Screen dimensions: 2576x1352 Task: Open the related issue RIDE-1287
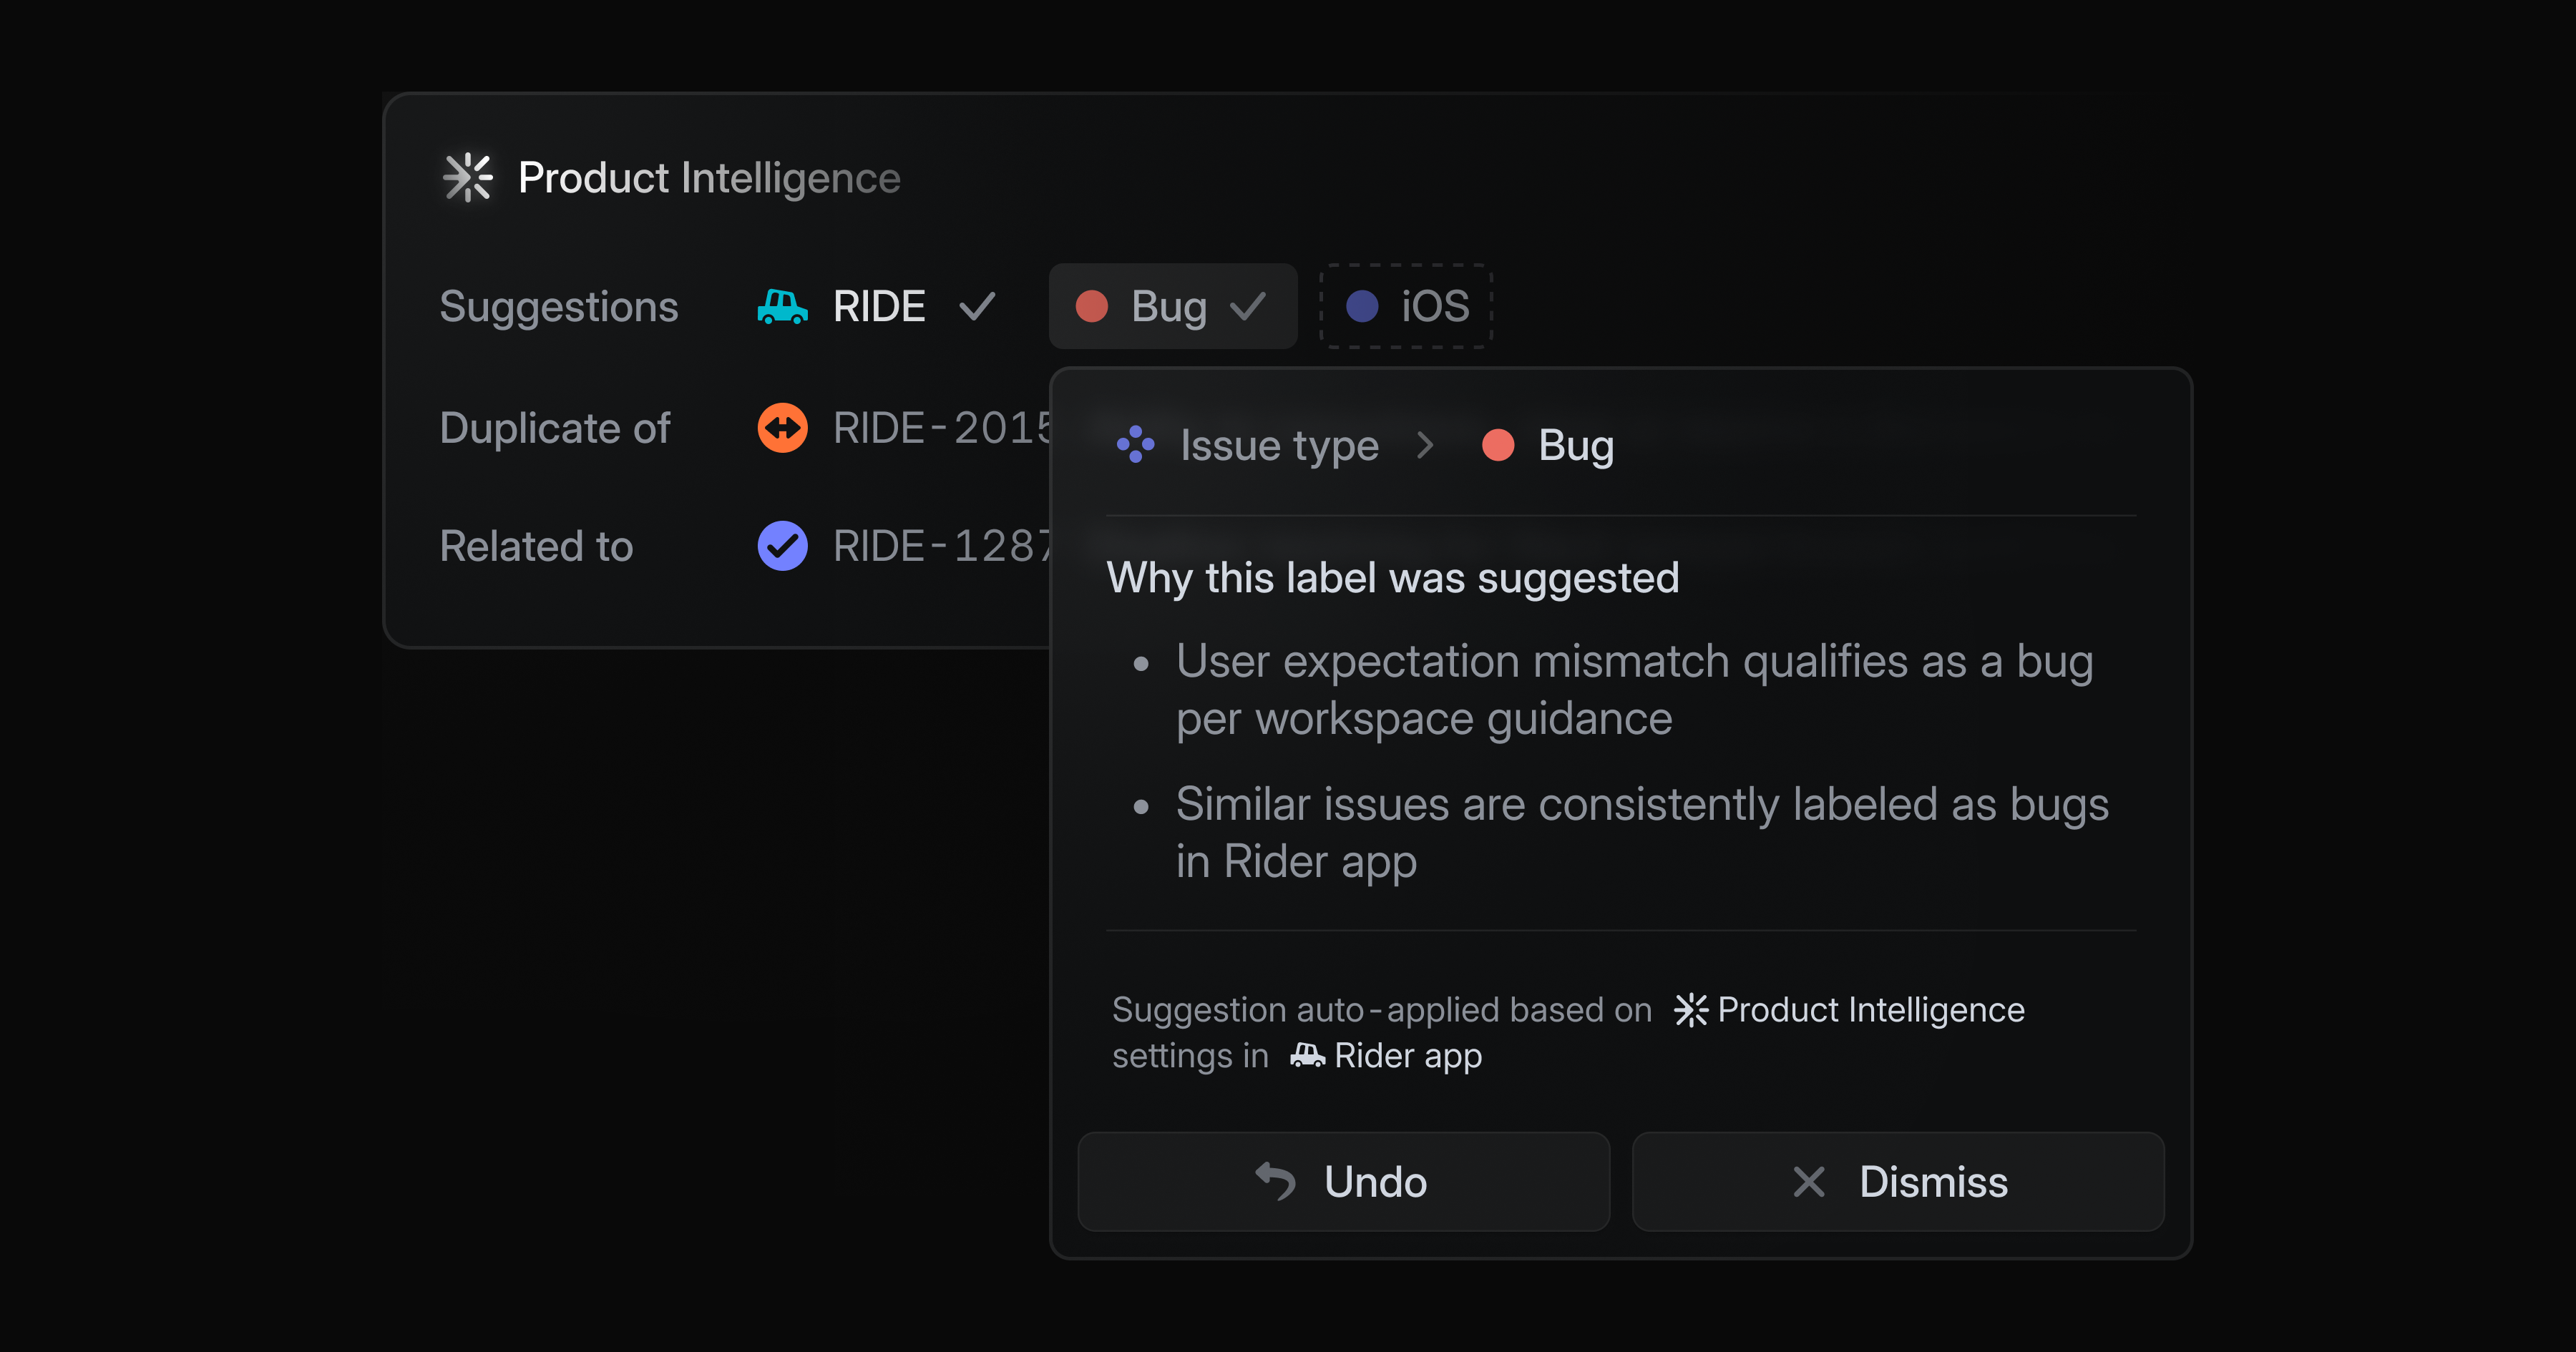[942, 546]
